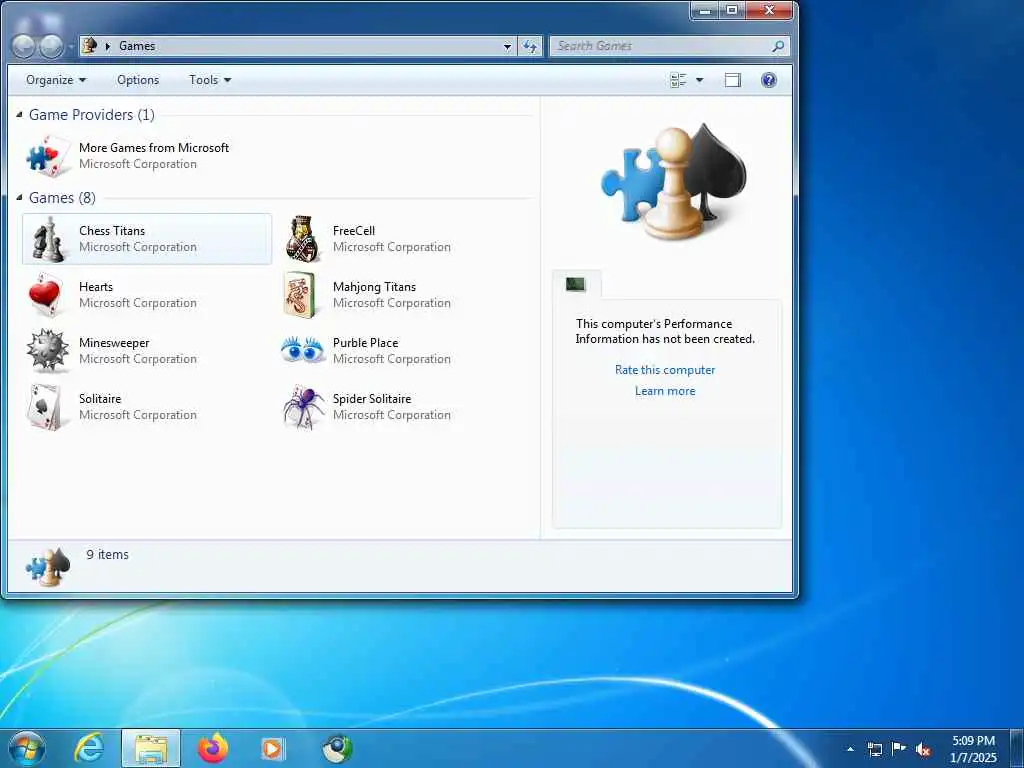Refresh the Games folder view
The image size is (1024, 768).
point(530,46)
